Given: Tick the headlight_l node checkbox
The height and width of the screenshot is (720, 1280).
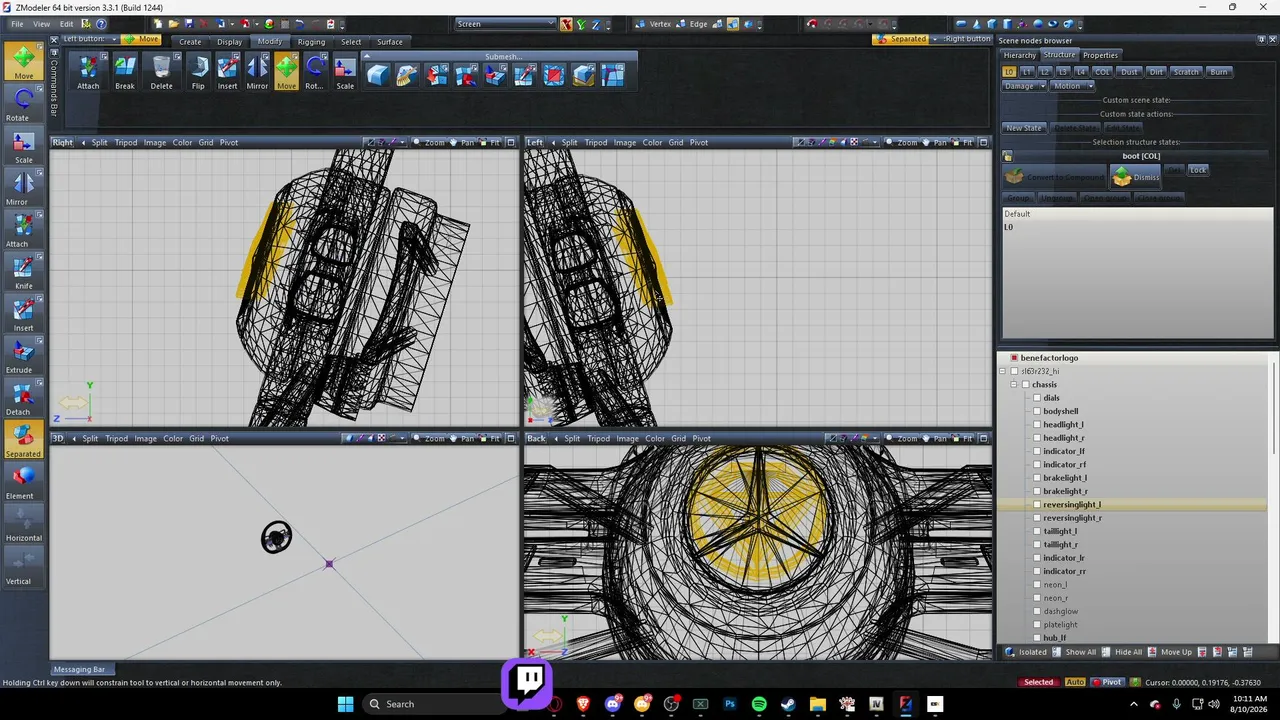Looking at the screenshot, I should point(1037,424).
